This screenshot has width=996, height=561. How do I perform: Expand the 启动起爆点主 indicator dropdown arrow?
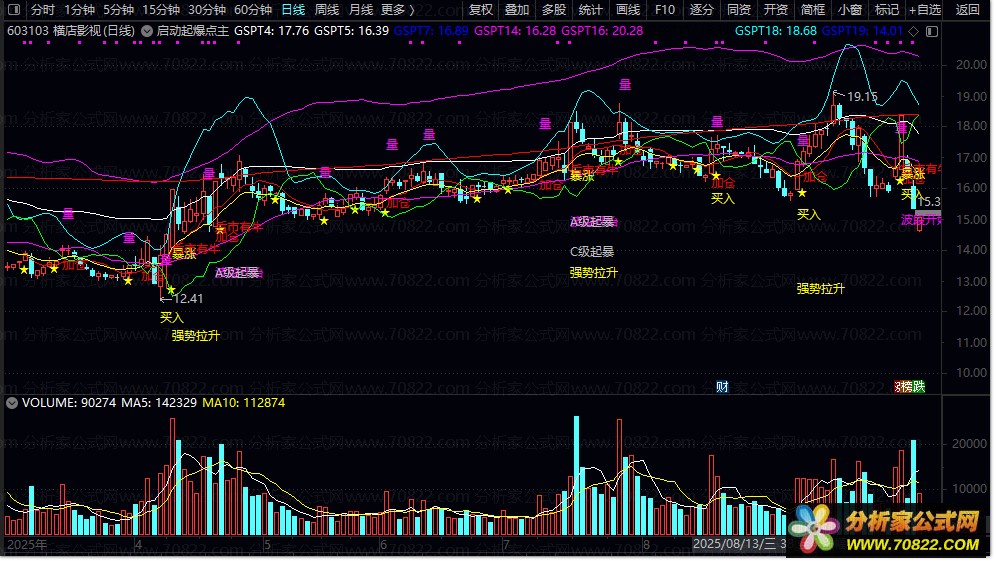[147, 30]
